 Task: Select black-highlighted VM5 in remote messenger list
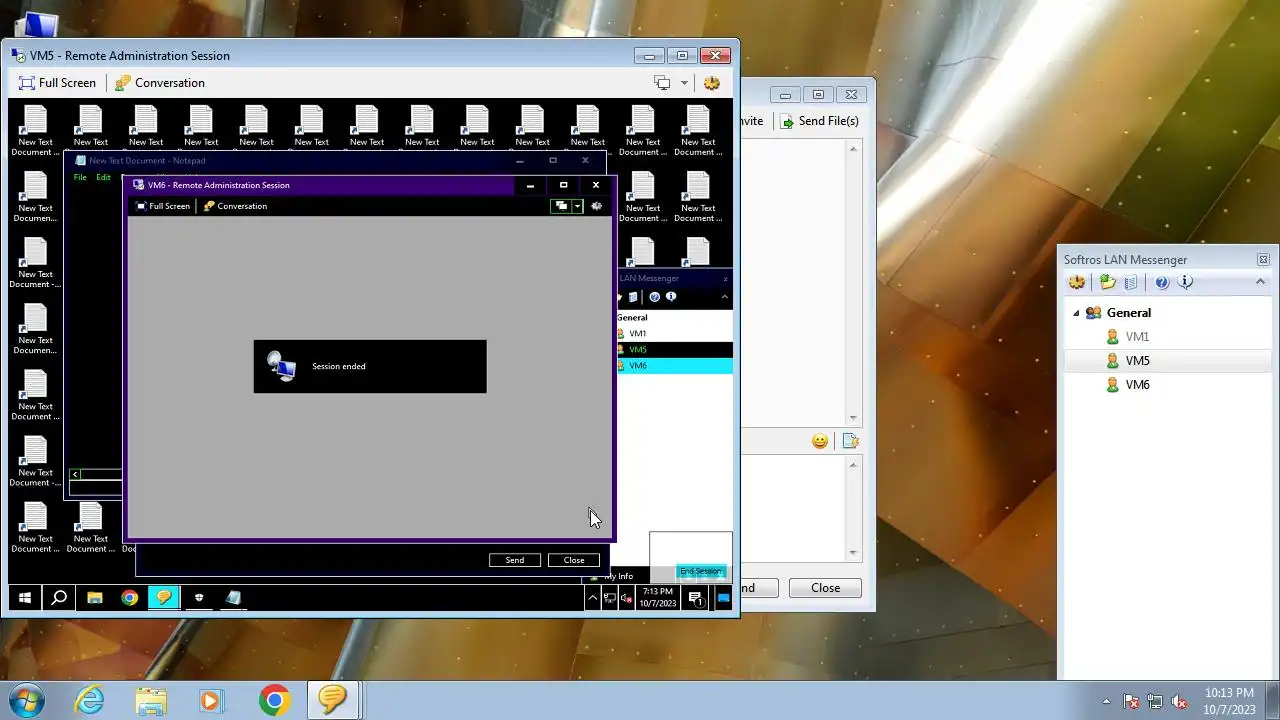click(674, 349)
